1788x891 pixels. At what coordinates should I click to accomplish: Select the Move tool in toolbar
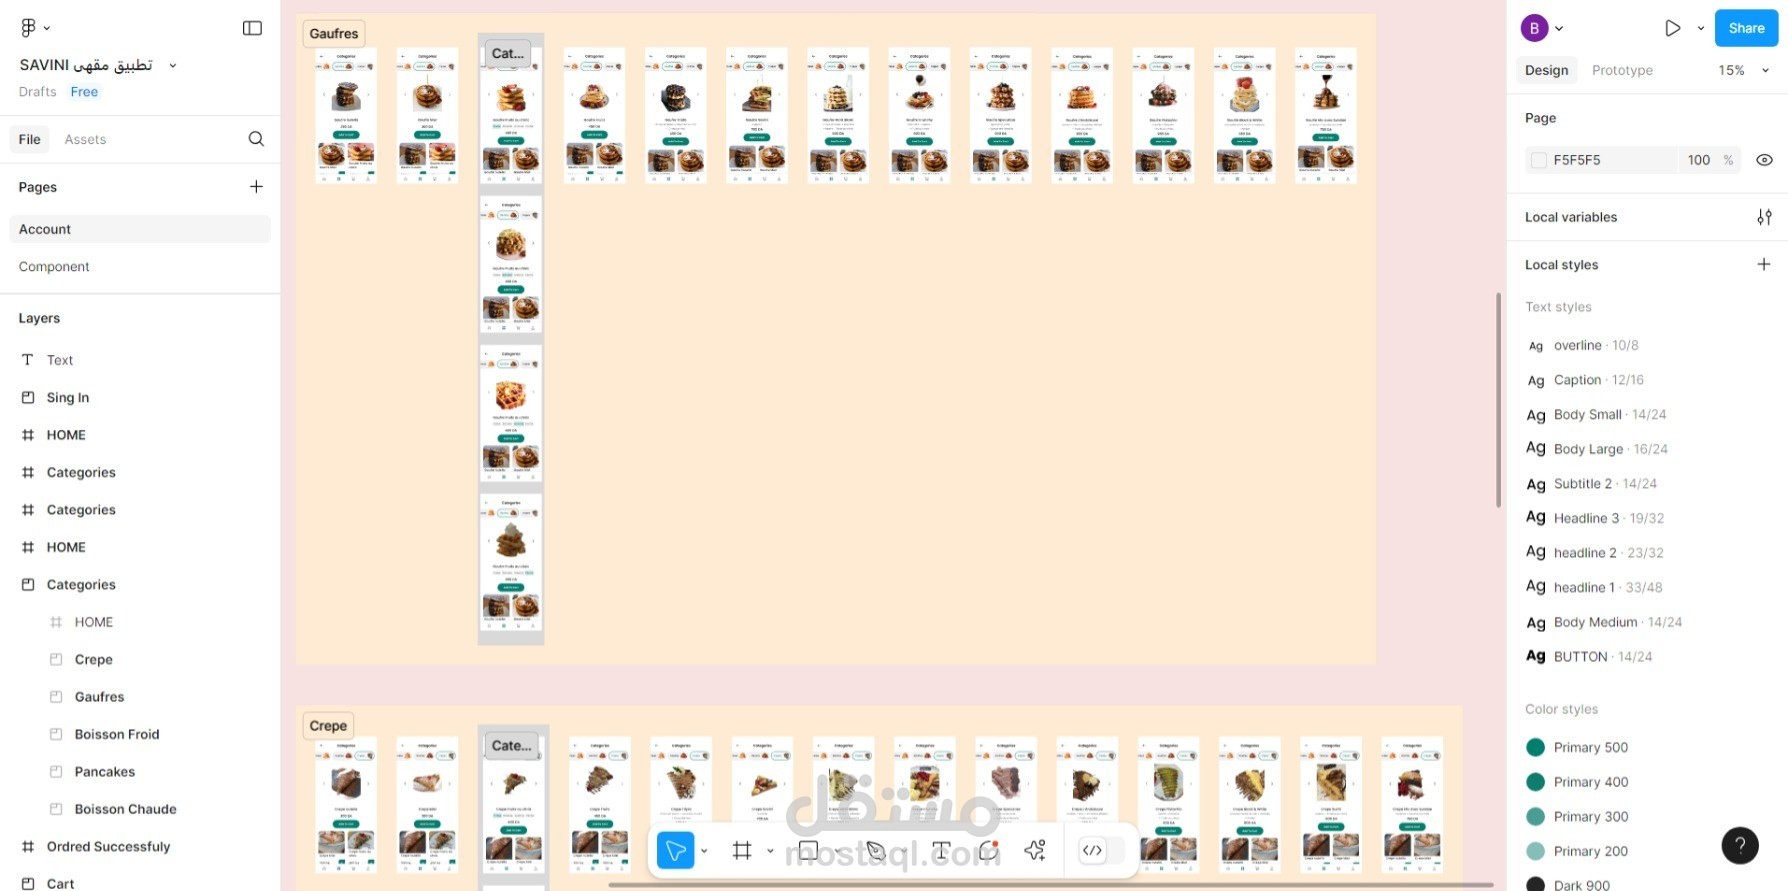tap(676, 851)
